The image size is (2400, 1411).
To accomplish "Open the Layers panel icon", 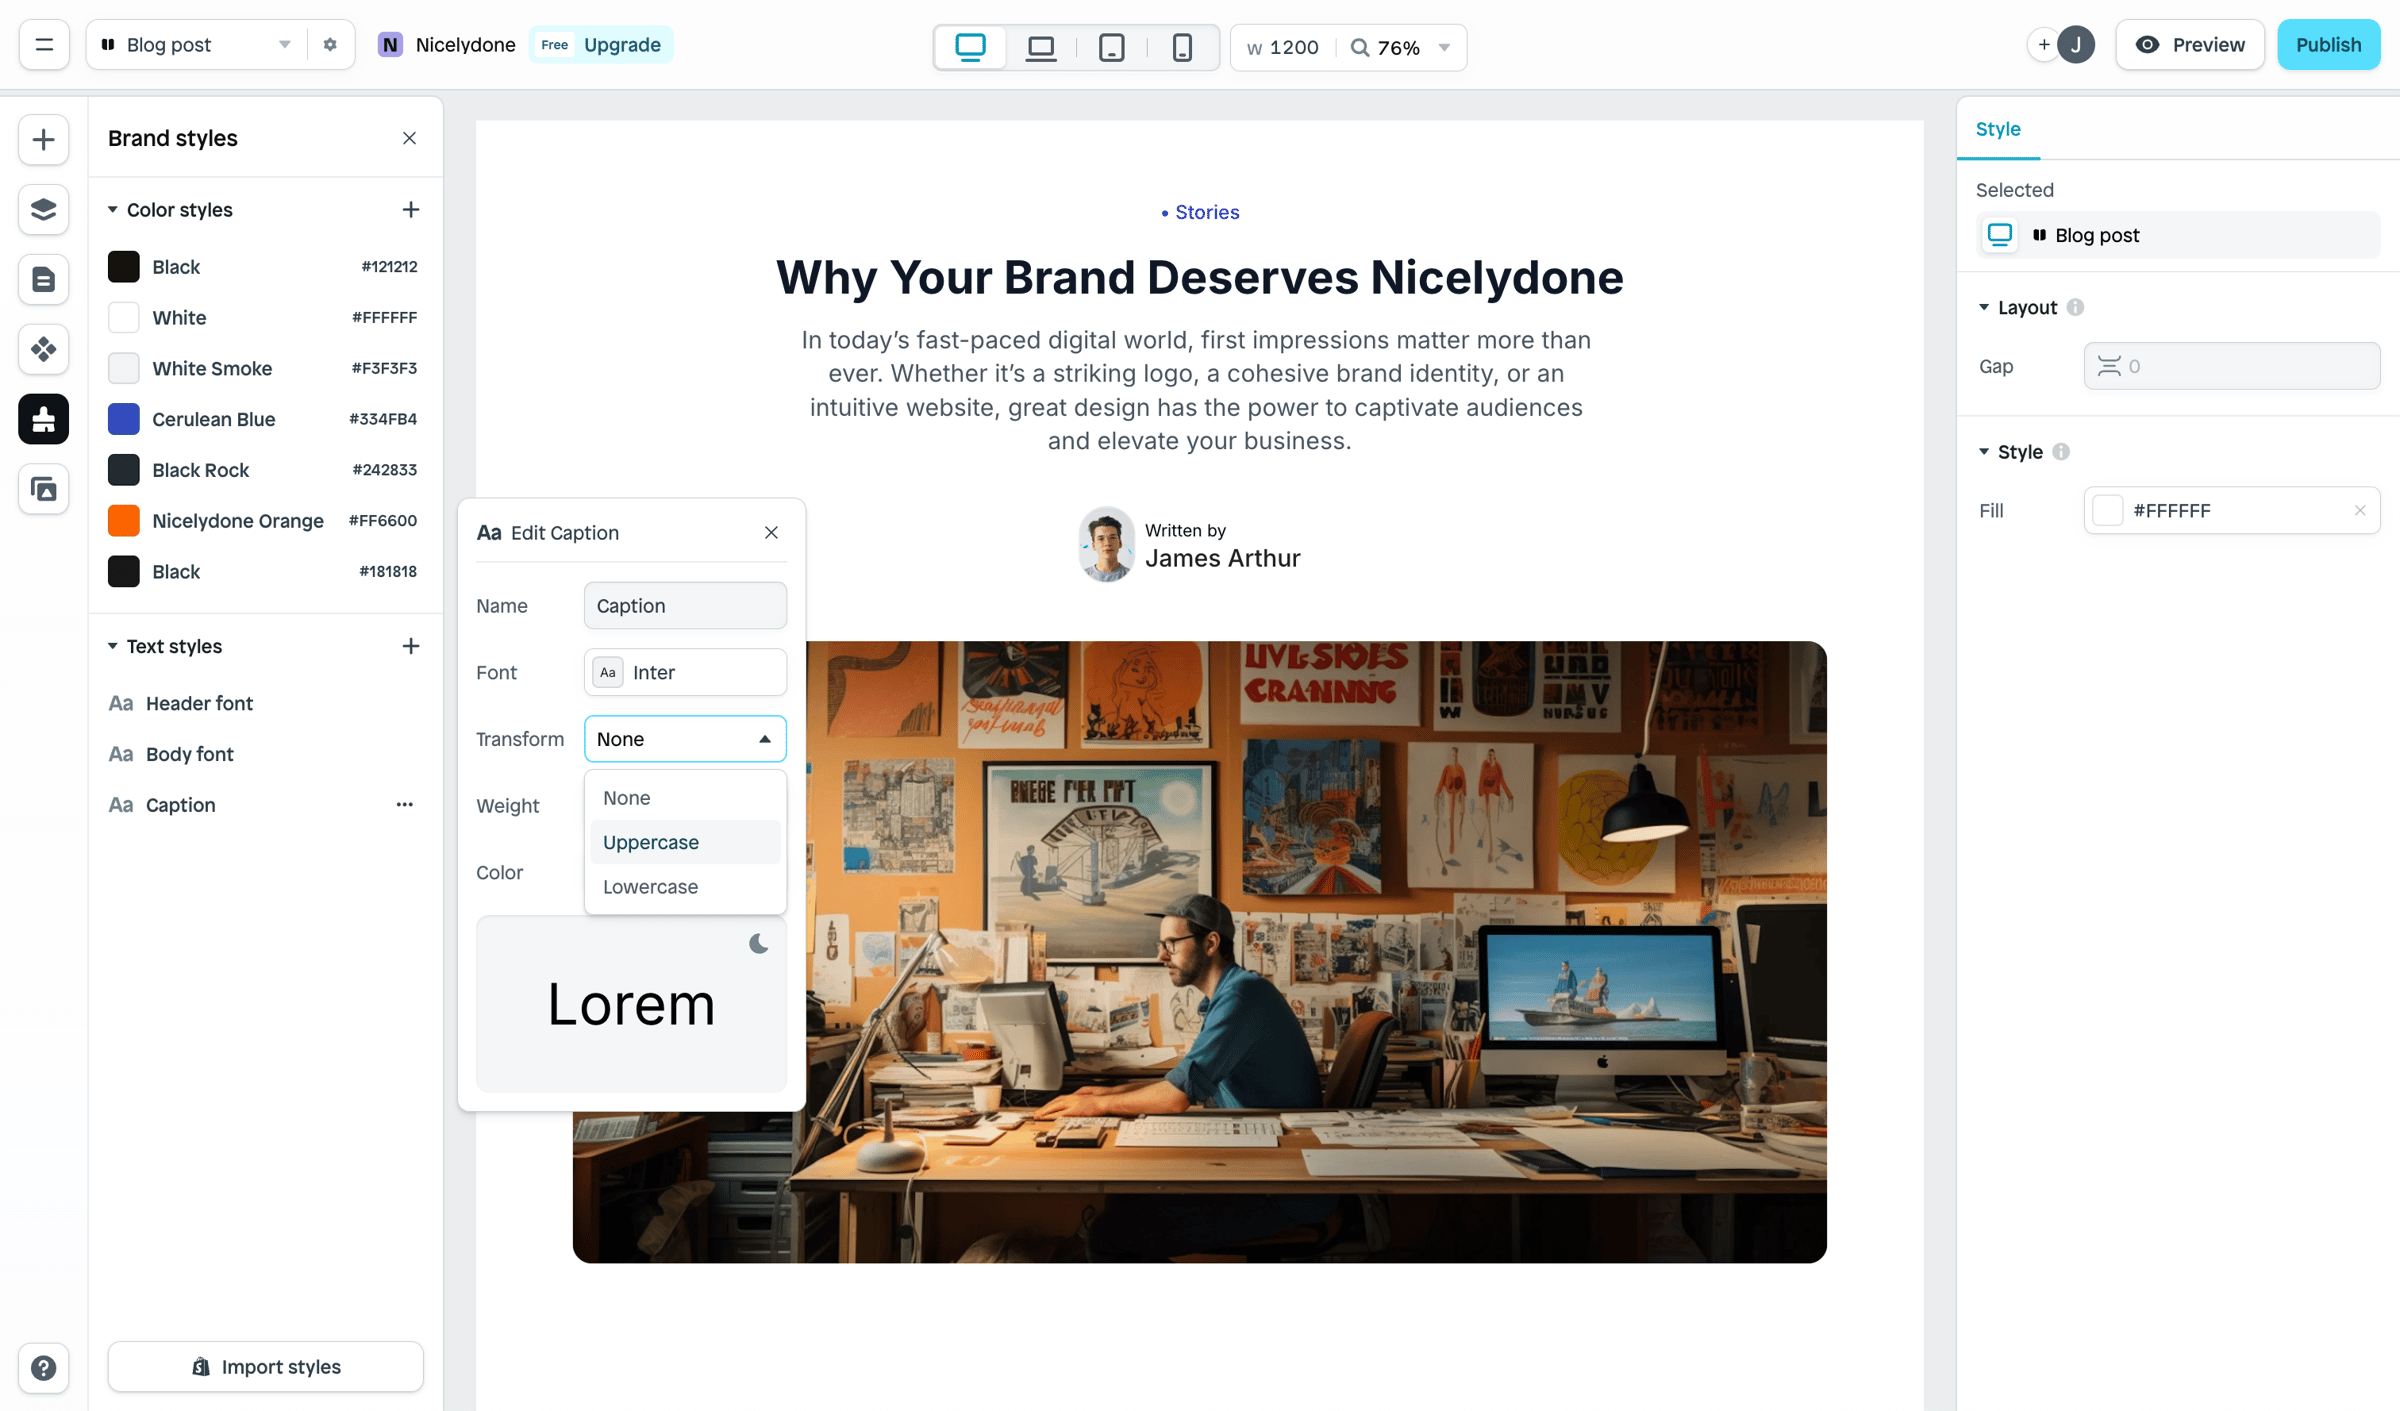I will (43, 209).
